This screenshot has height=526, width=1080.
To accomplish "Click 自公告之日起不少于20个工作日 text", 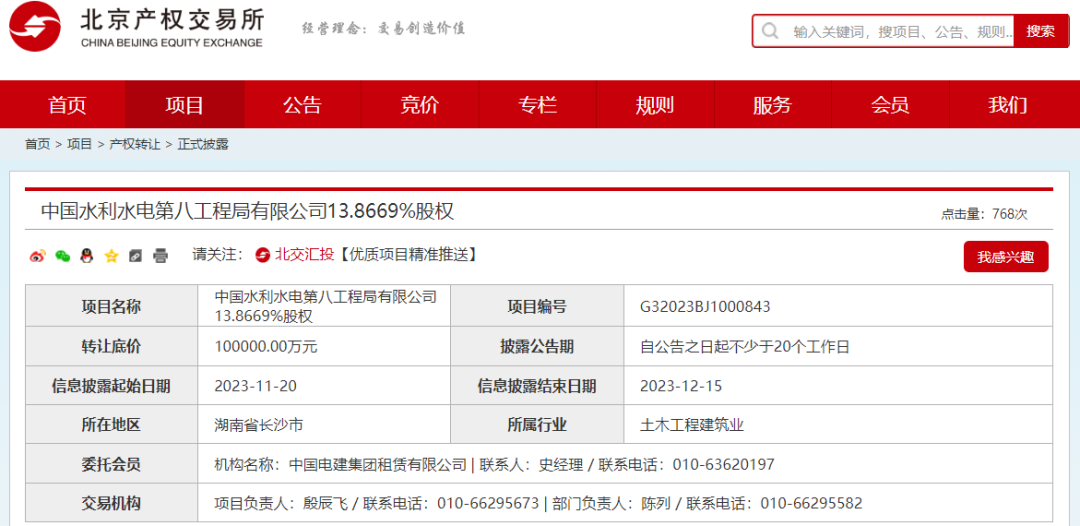I will (x=745, y=347).
